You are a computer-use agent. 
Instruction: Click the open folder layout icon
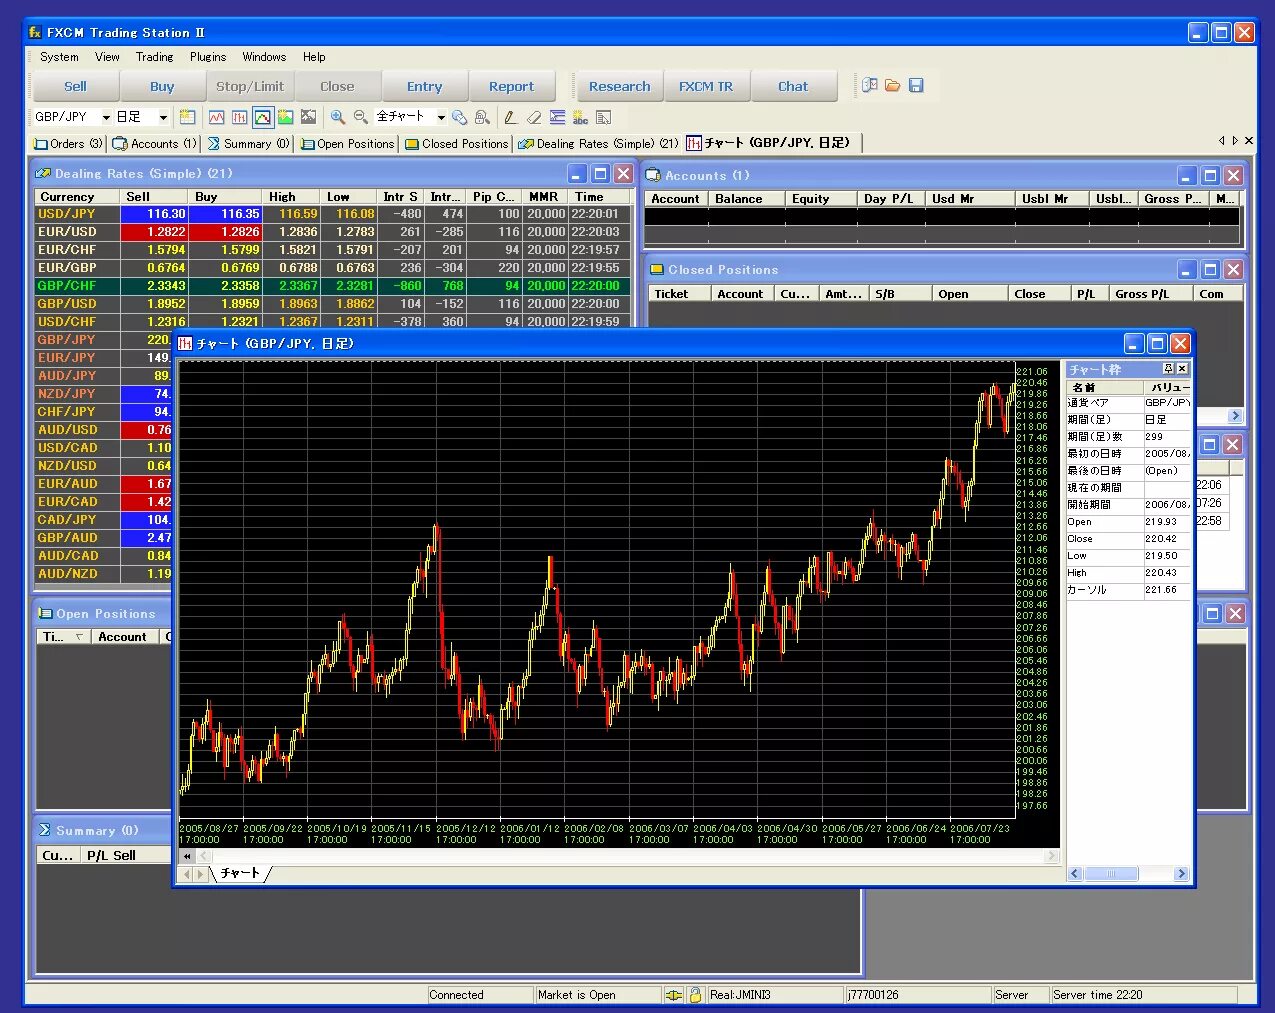pos(893,86)
